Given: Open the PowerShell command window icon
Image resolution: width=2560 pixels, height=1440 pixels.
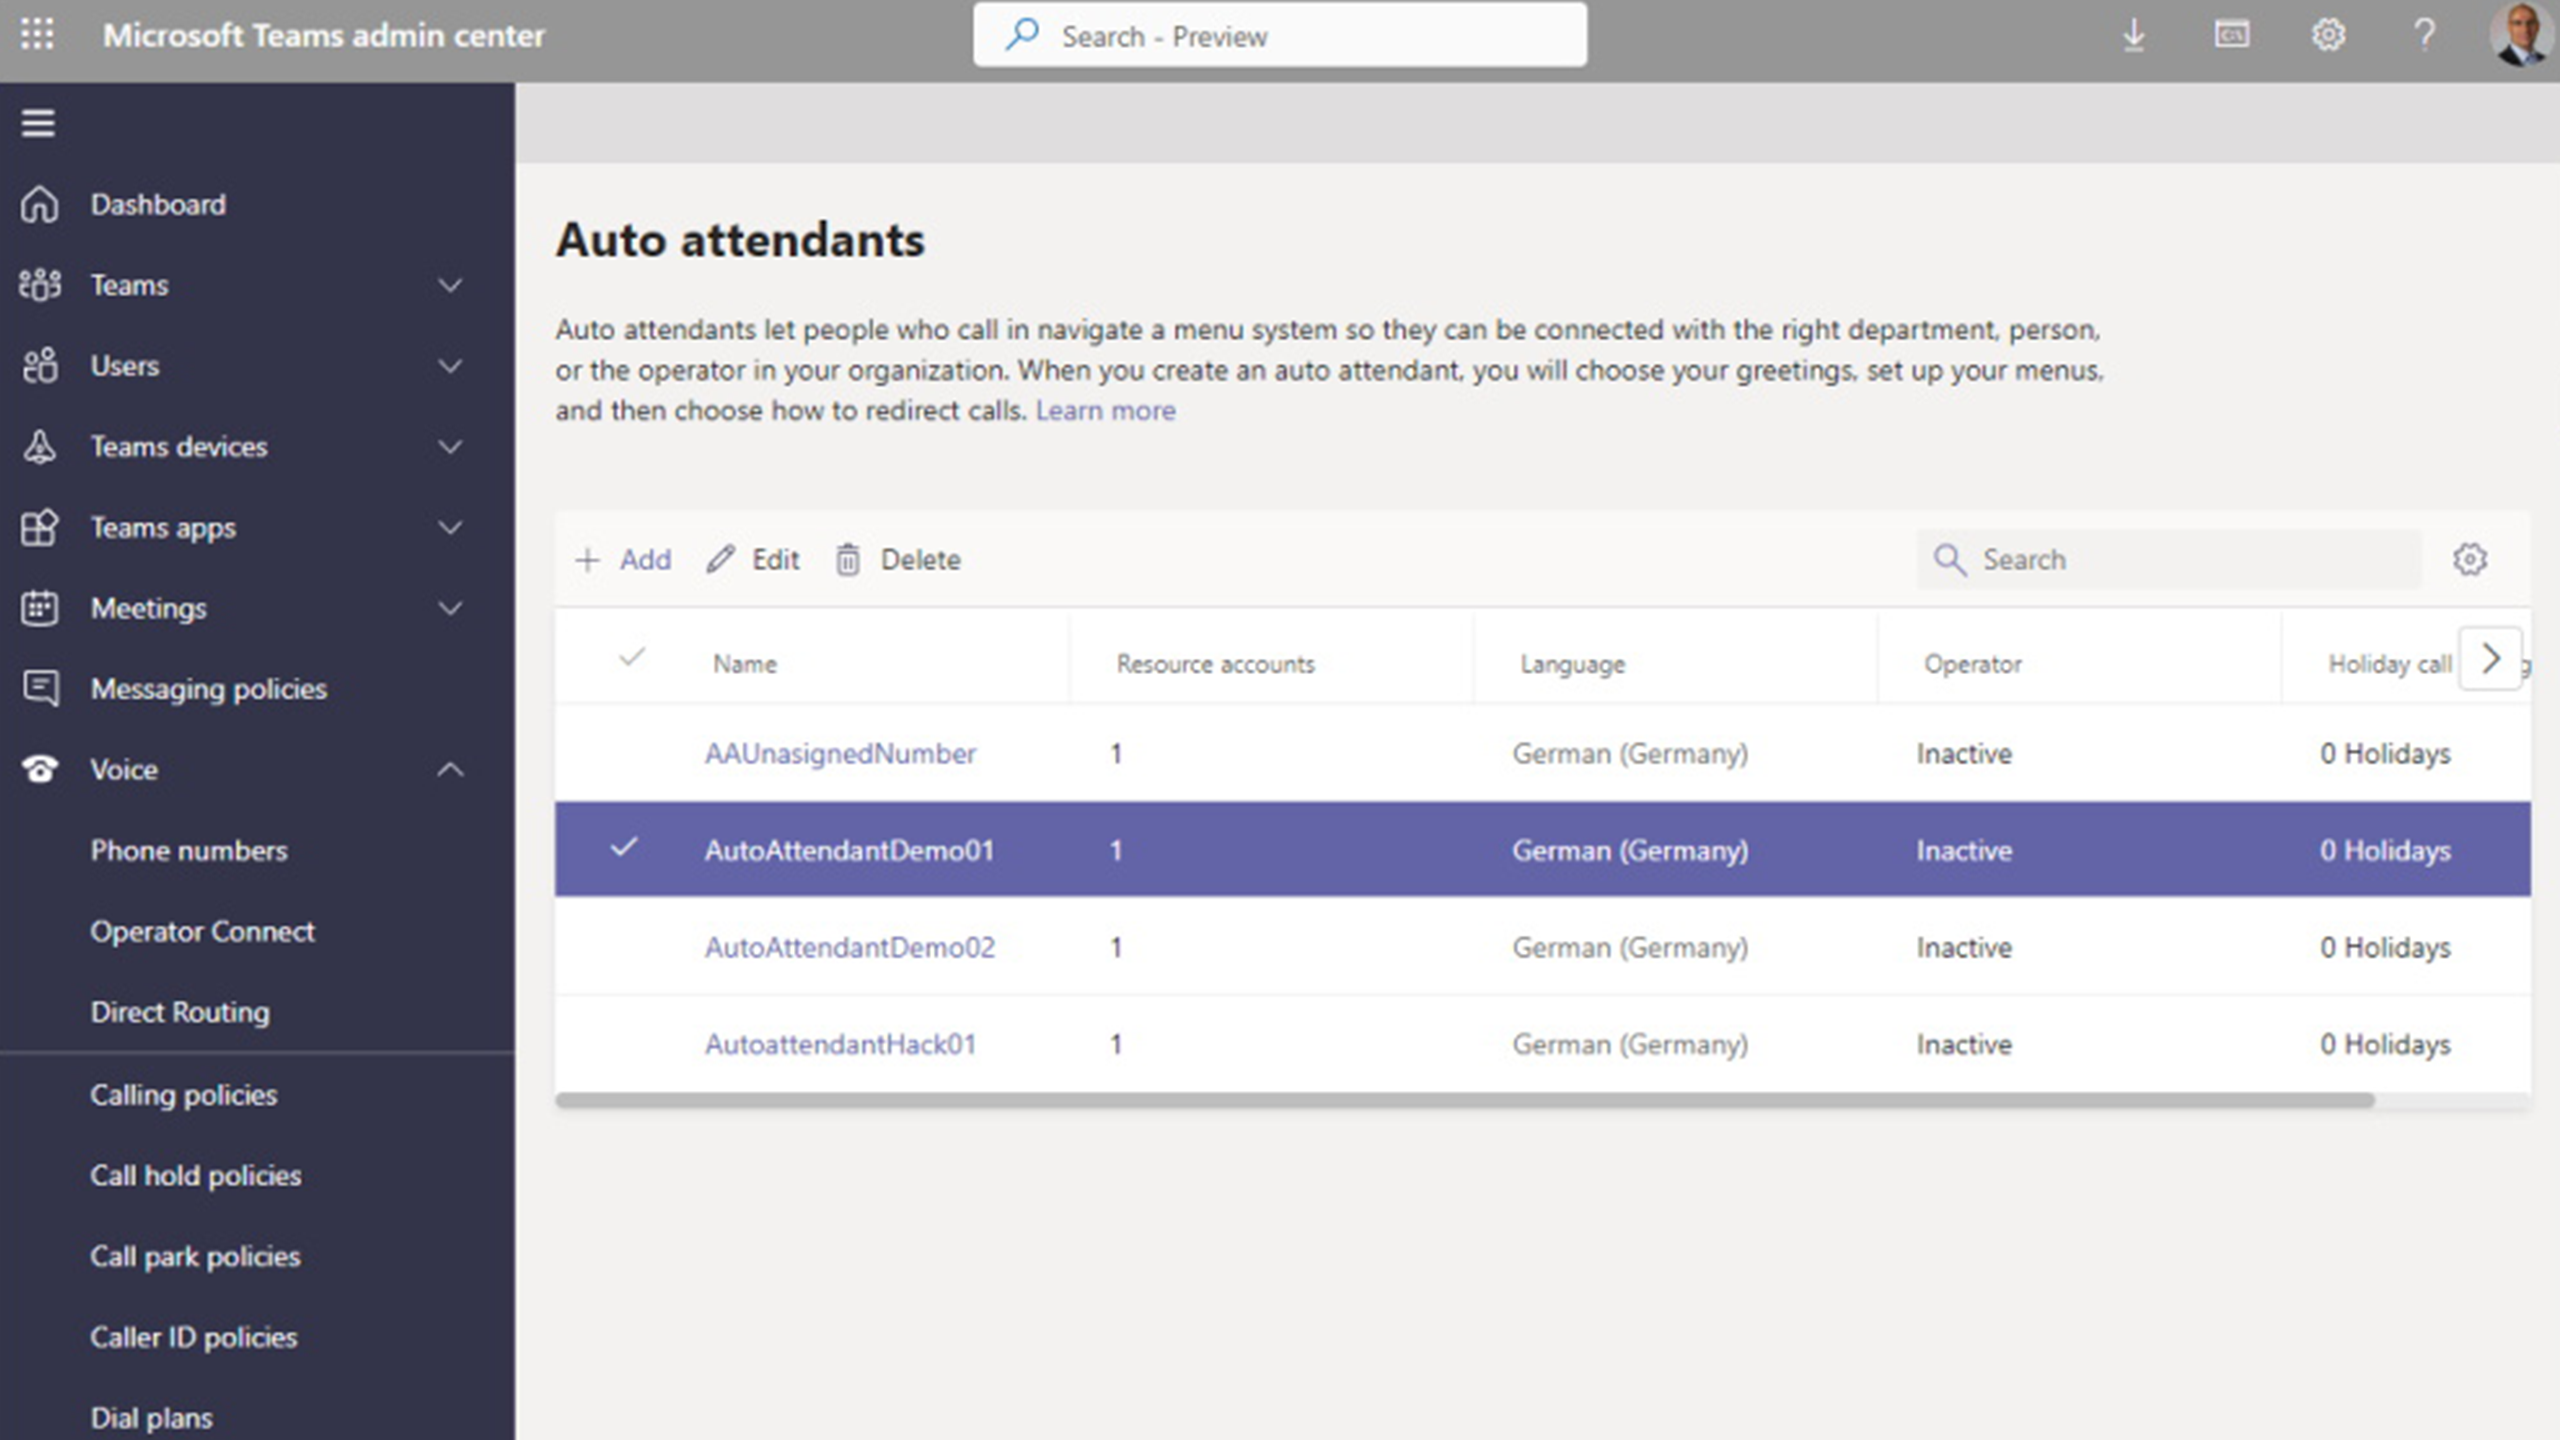Looking at the screenshot, I should coord(2232,34).
